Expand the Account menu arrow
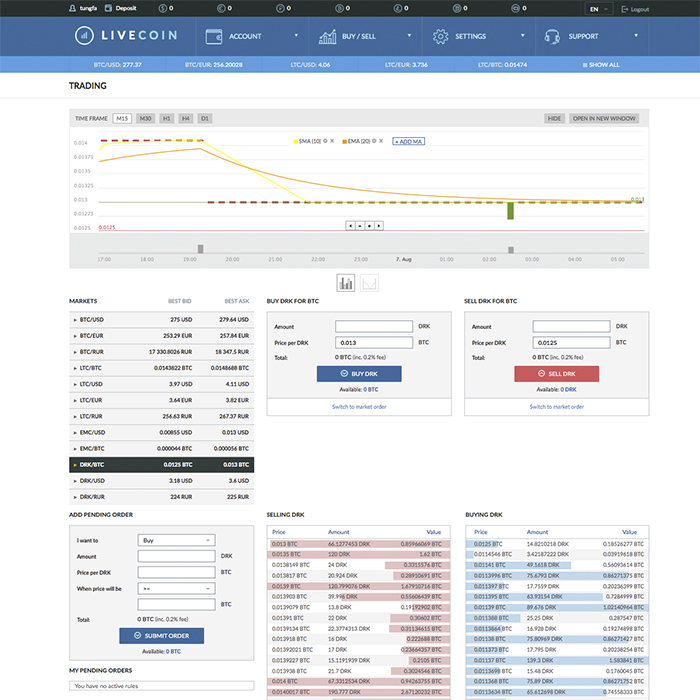 pos(296,35)
